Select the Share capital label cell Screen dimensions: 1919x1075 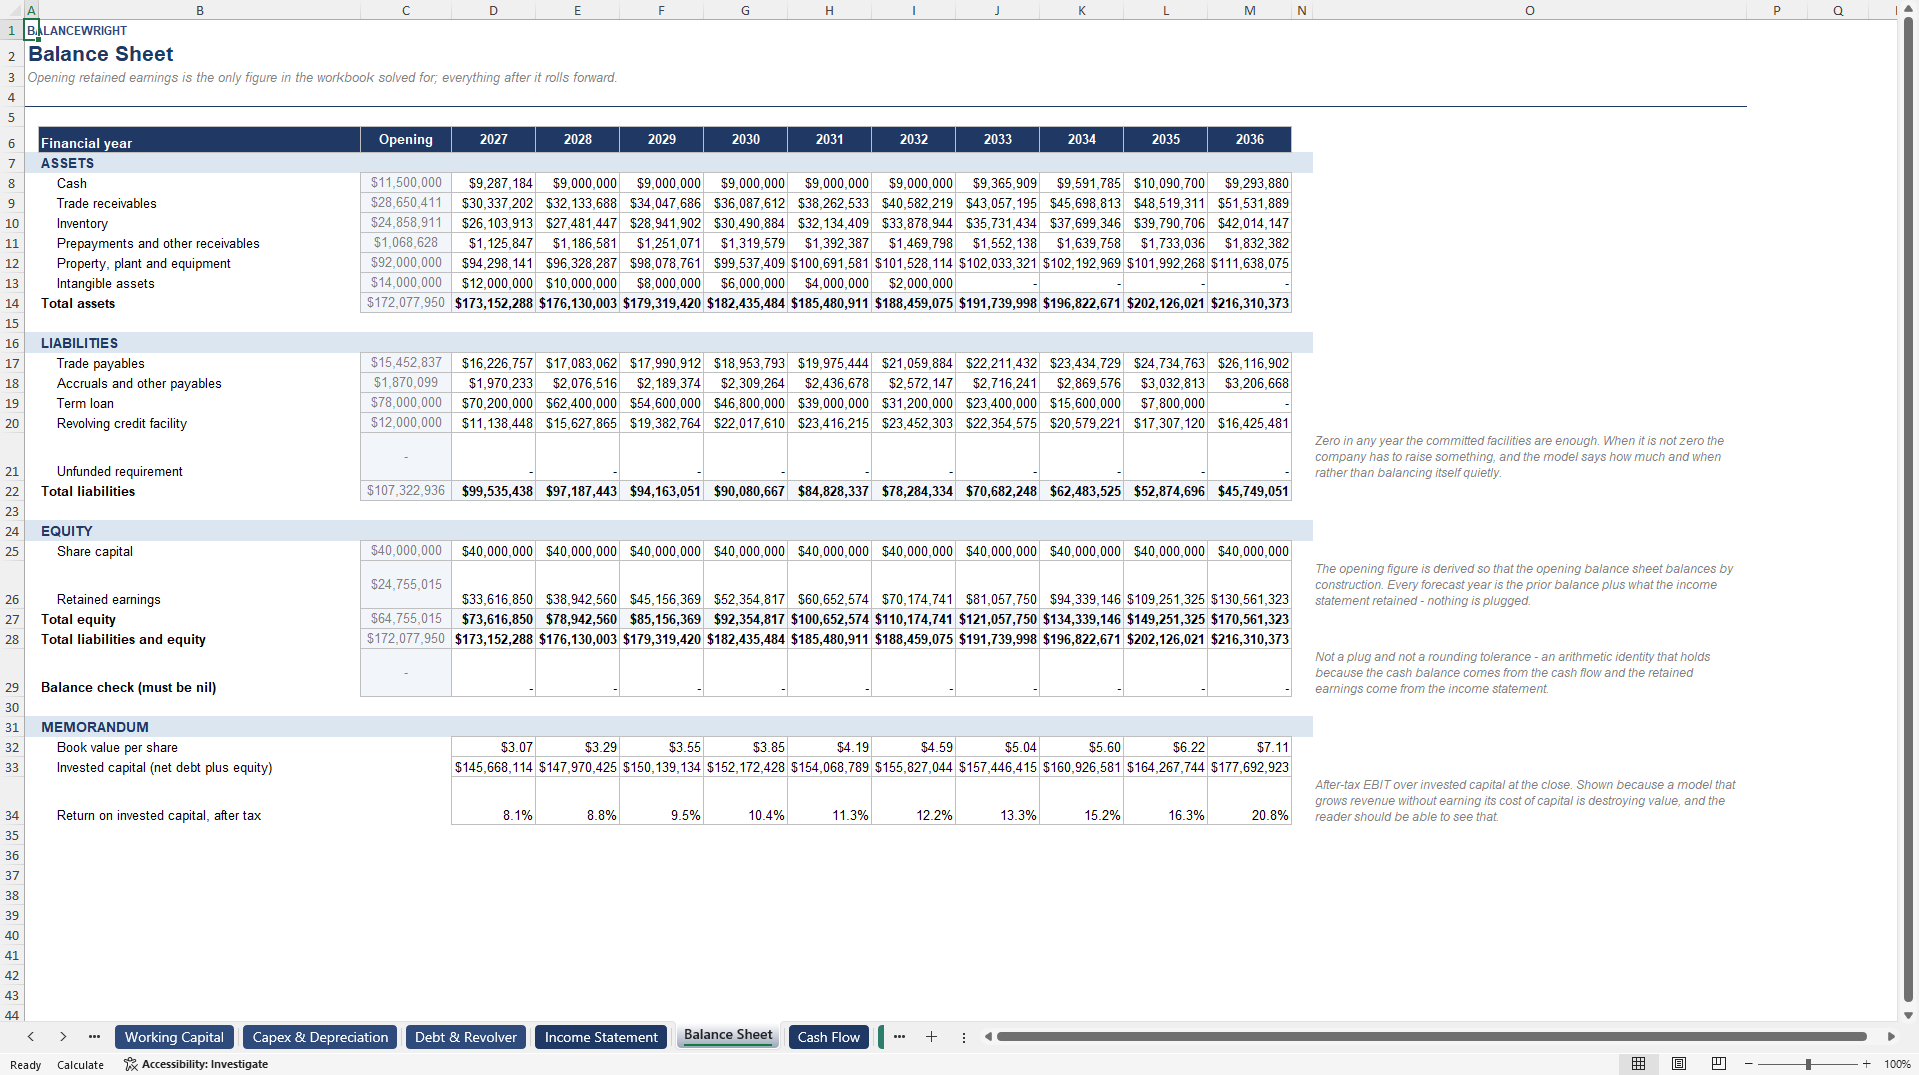pyautogui.click(x=200, y=551)
